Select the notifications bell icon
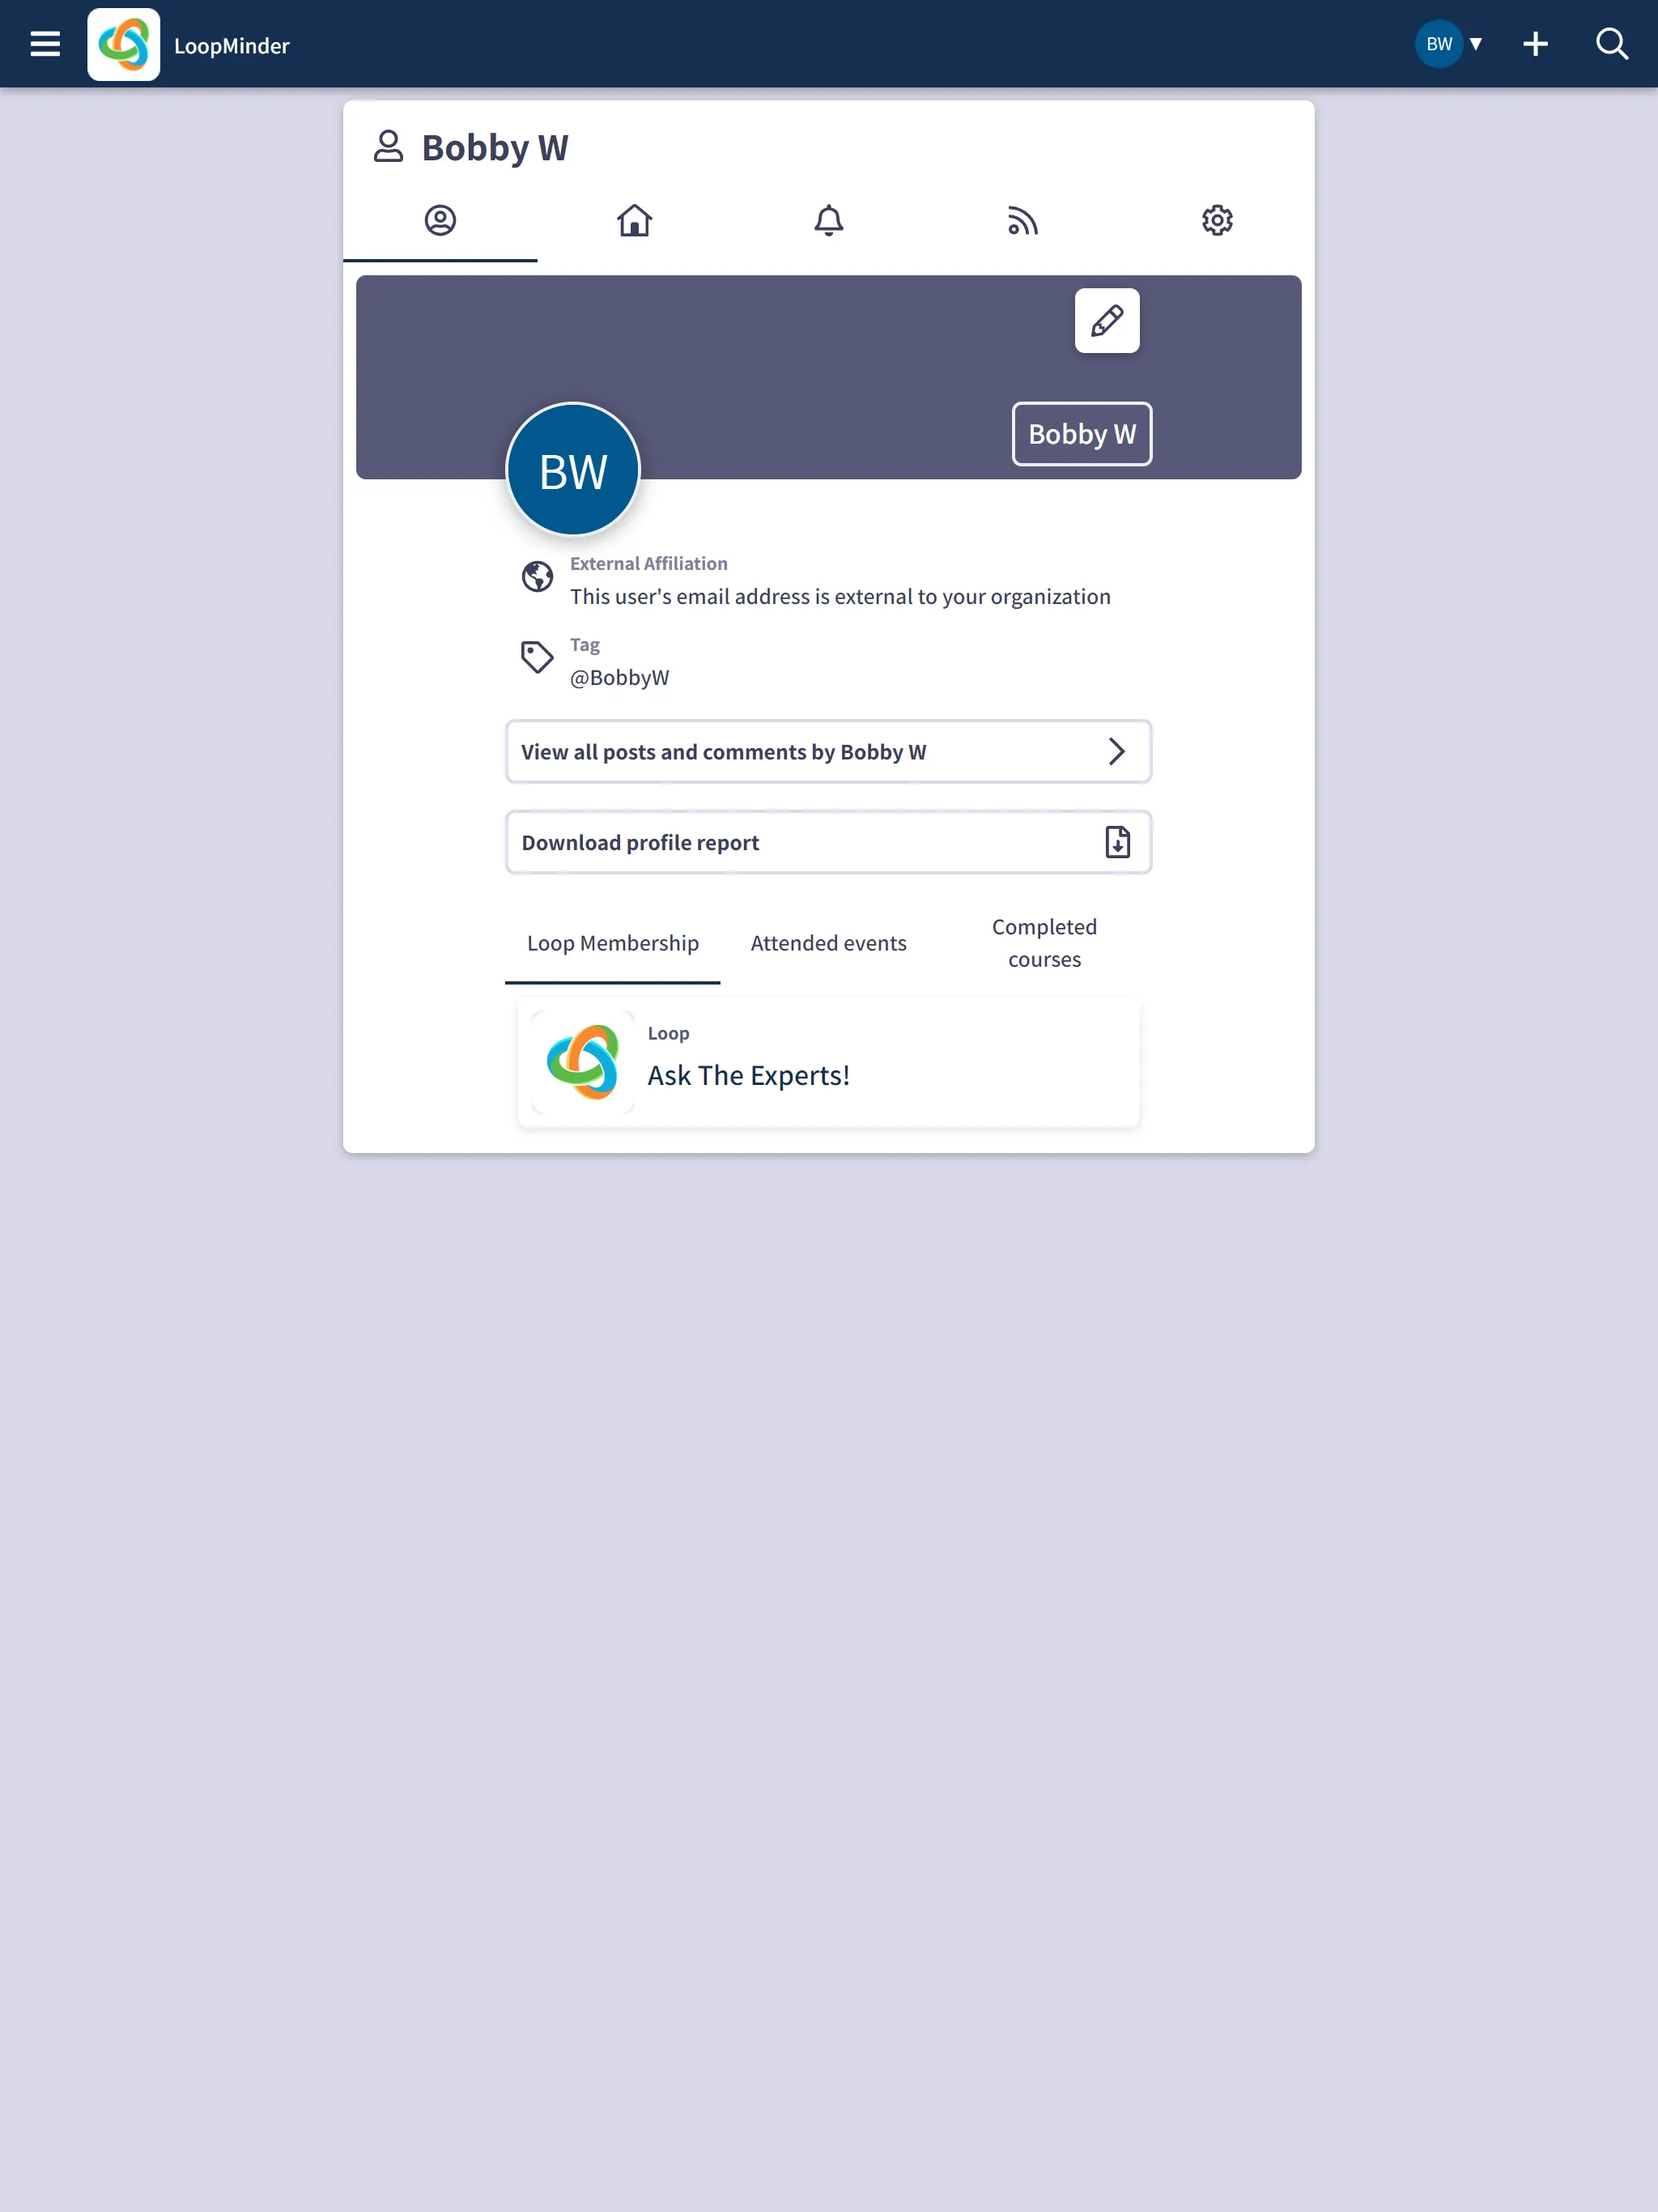The image size is (1658, 2212). tap(829, 219)
